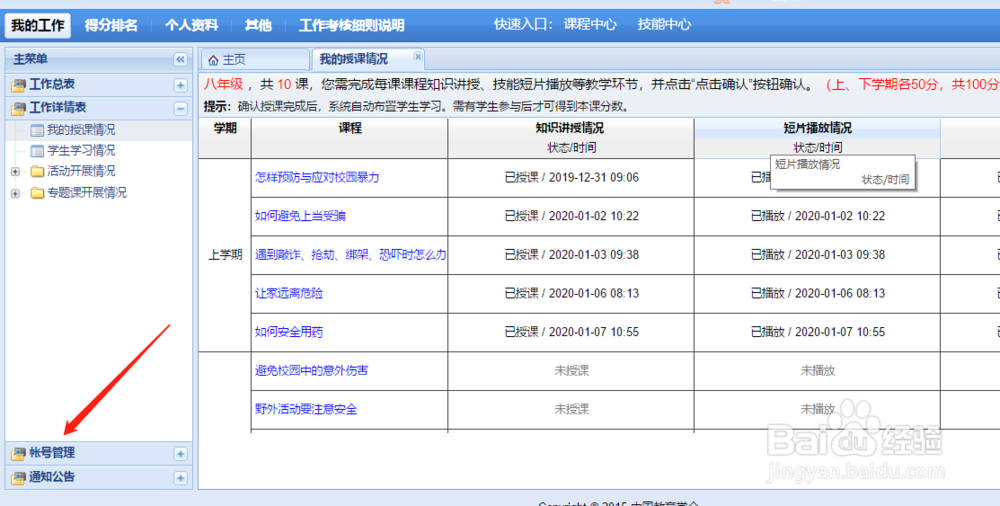Open 我的授课情况 in sidebar tree

pos(81,130)
